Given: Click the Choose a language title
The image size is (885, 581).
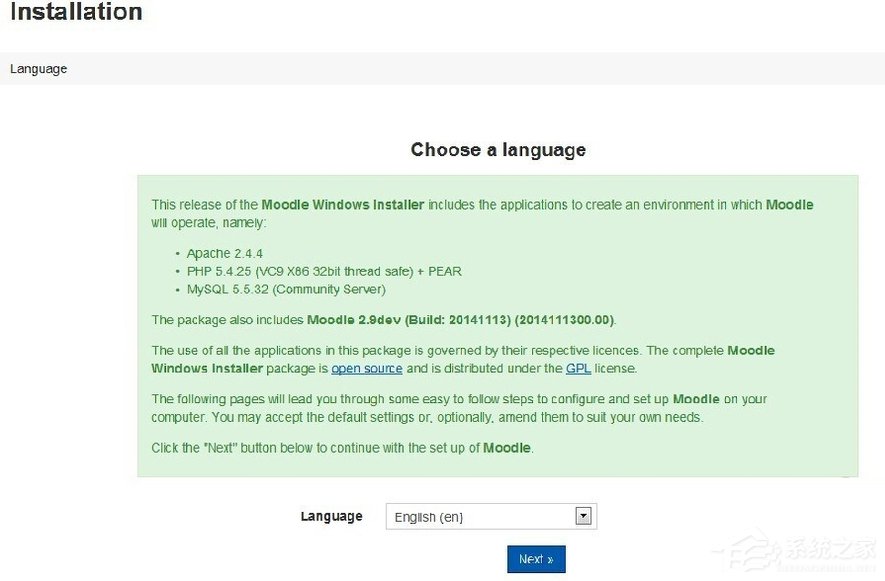Looking at the screenshot, I should [497, 149].
